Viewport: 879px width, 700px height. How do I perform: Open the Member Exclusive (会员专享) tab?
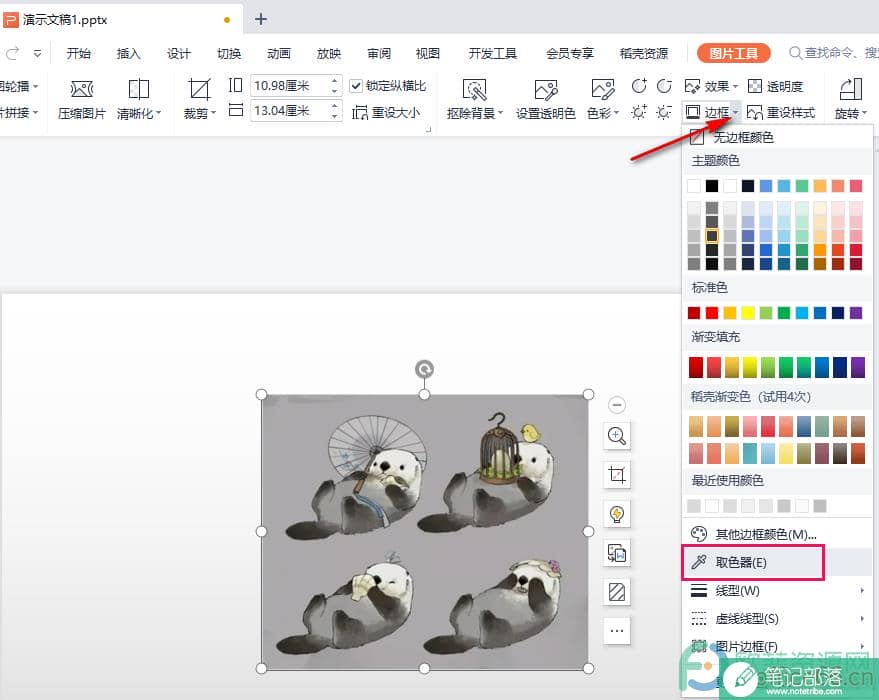[570, 53]
